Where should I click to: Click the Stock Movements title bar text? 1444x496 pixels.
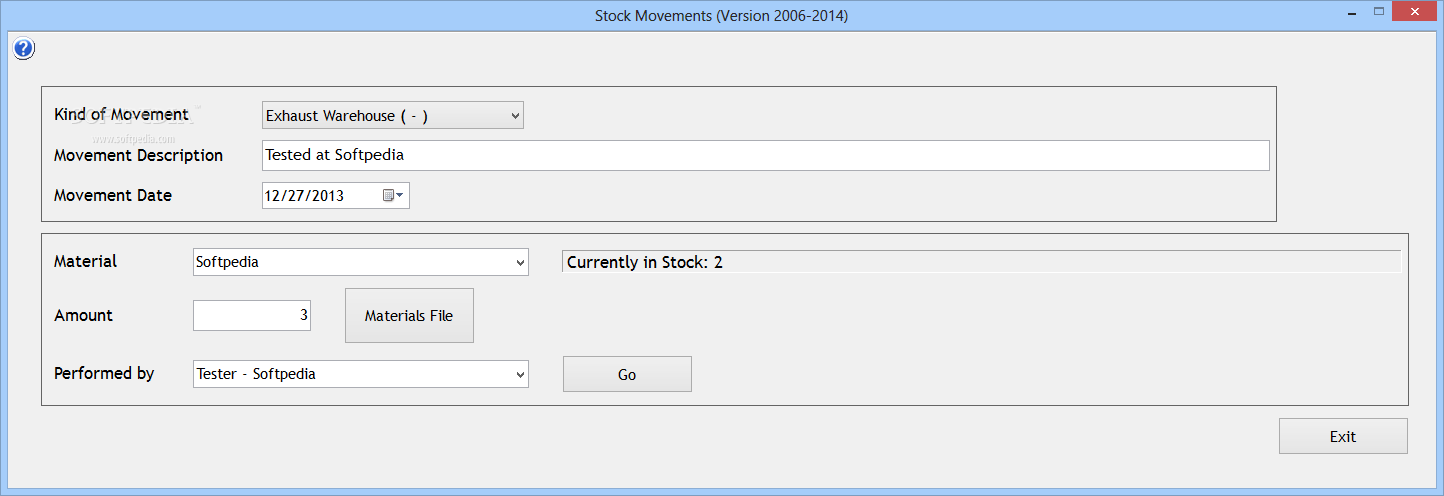[x=722, y=15]
